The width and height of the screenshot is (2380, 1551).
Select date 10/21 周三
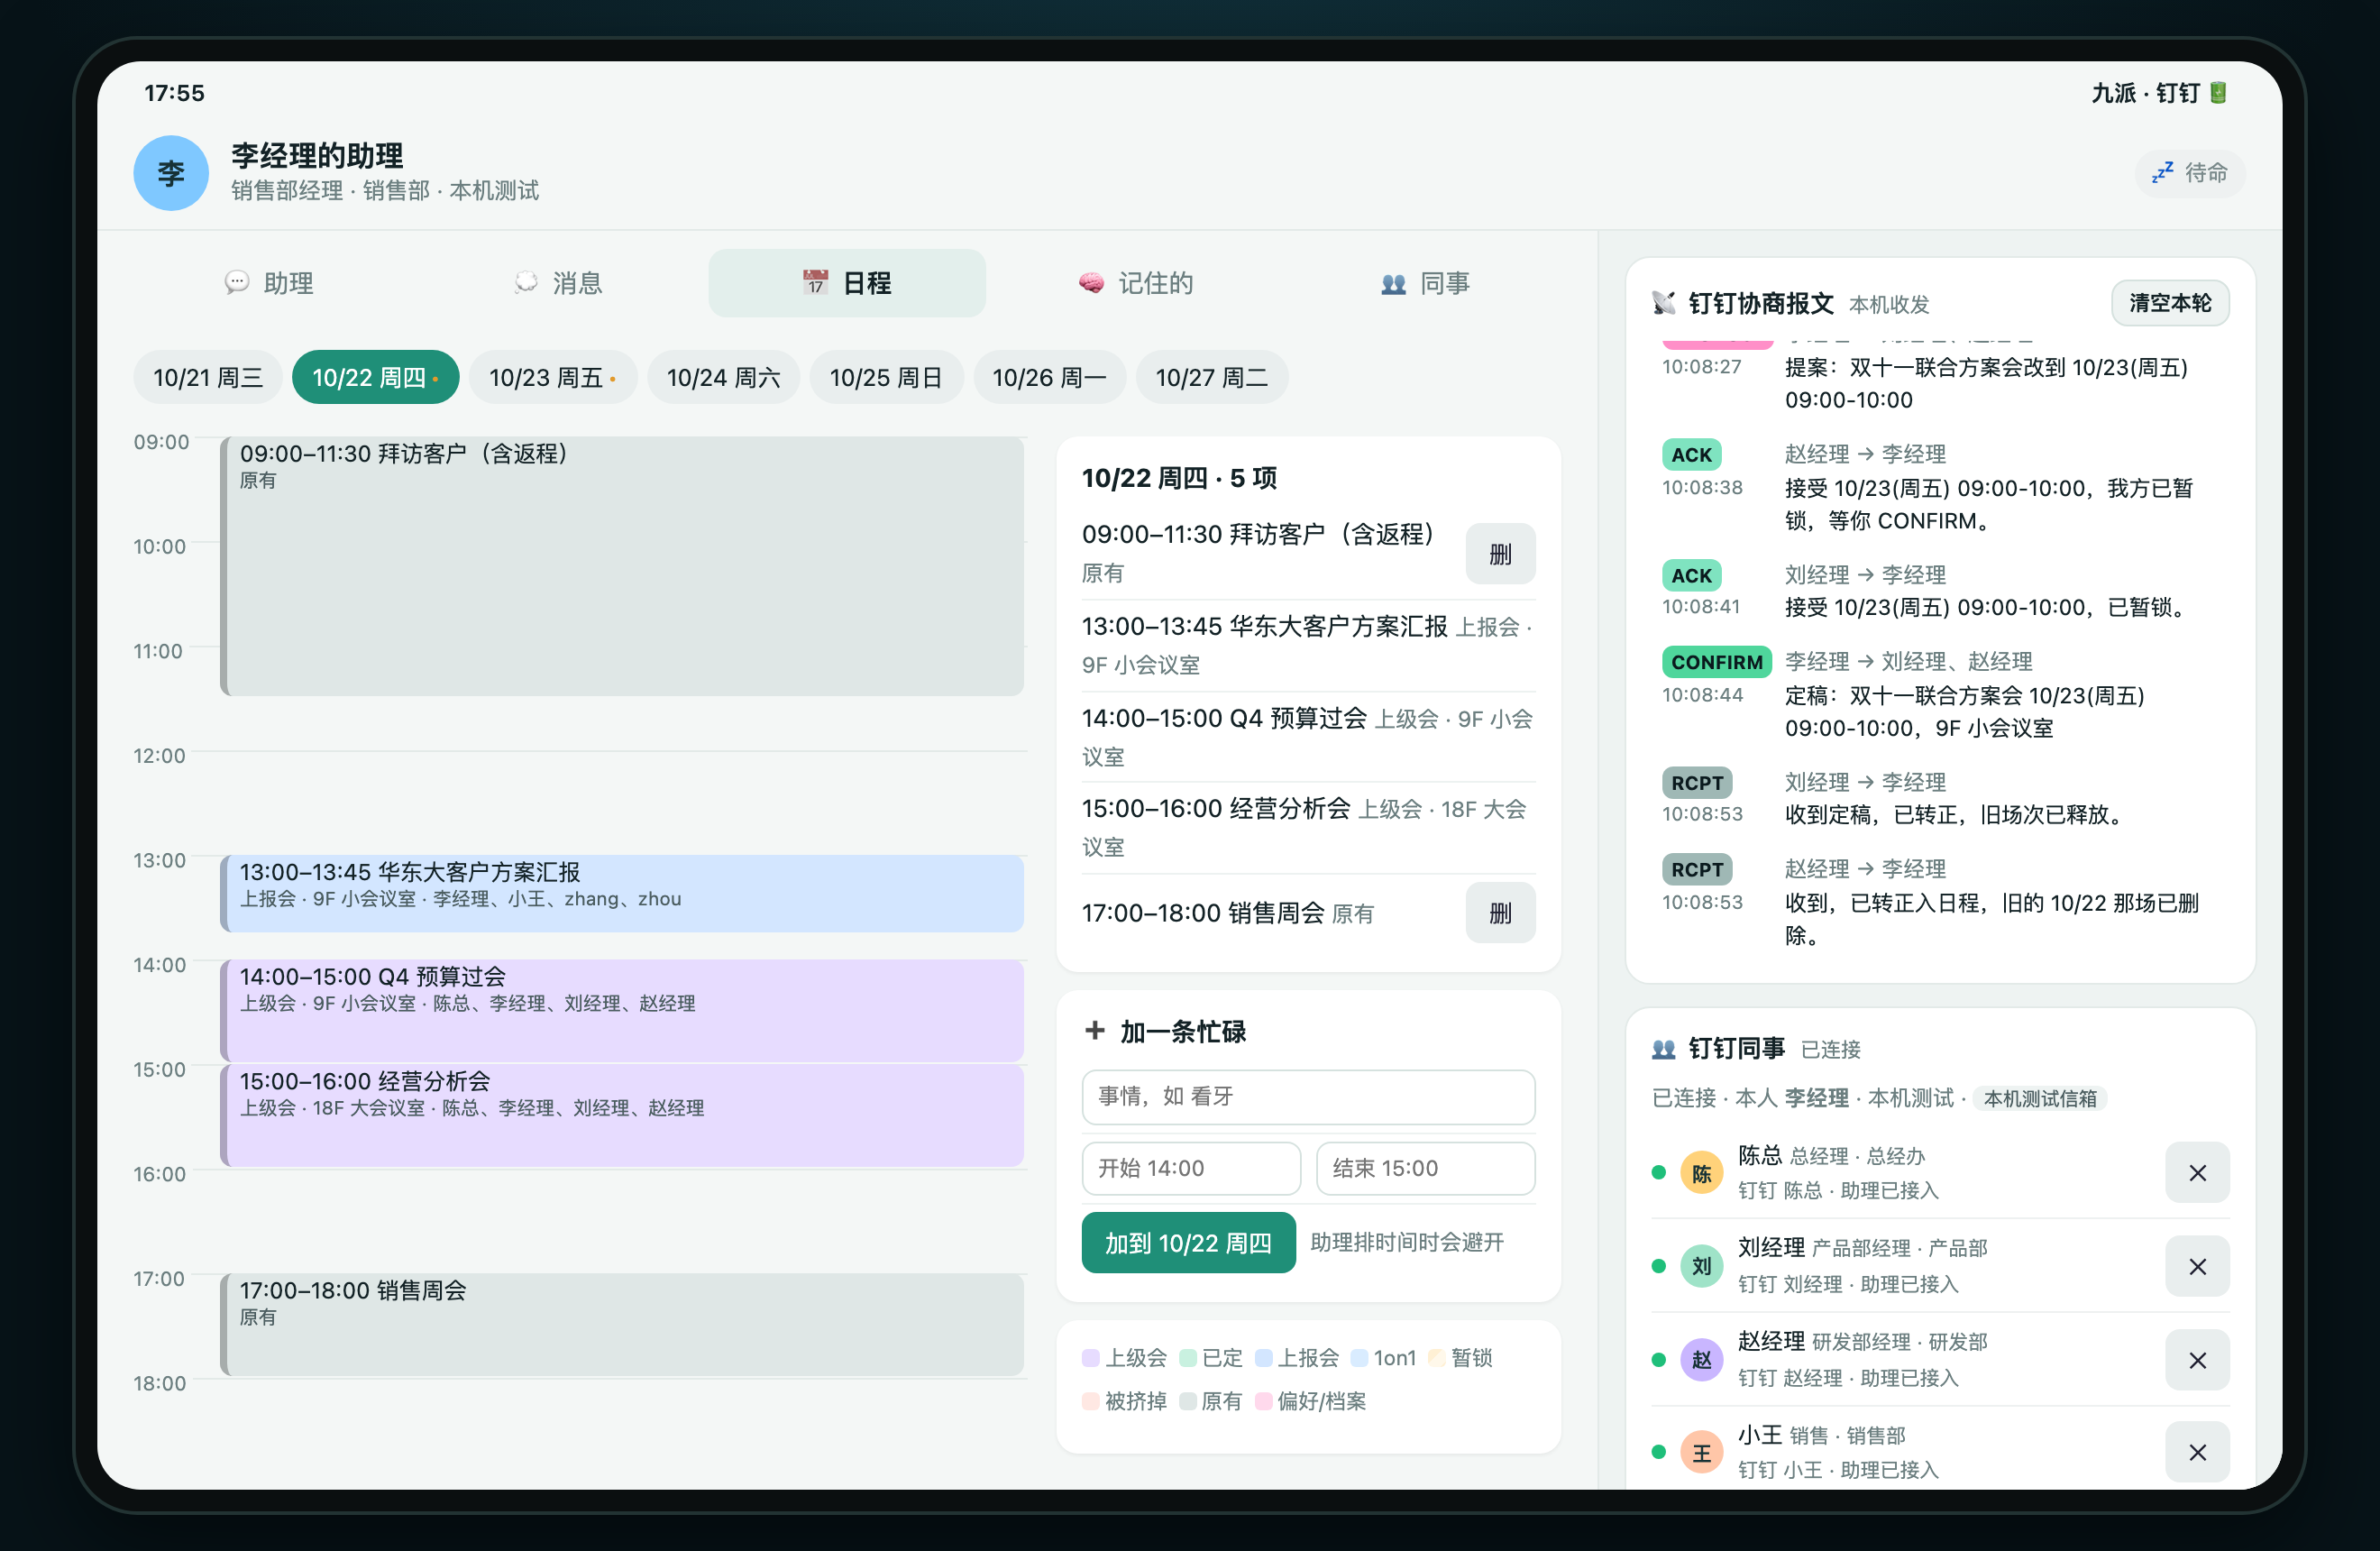(x=208, y=378)
